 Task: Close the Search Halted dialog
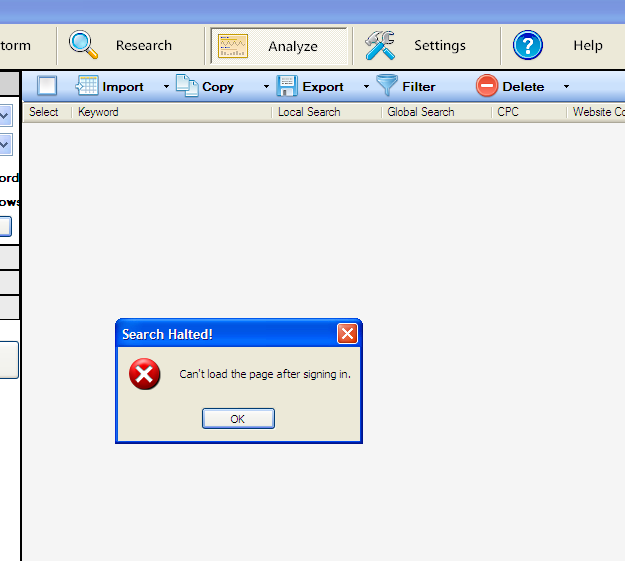[347, 334]
